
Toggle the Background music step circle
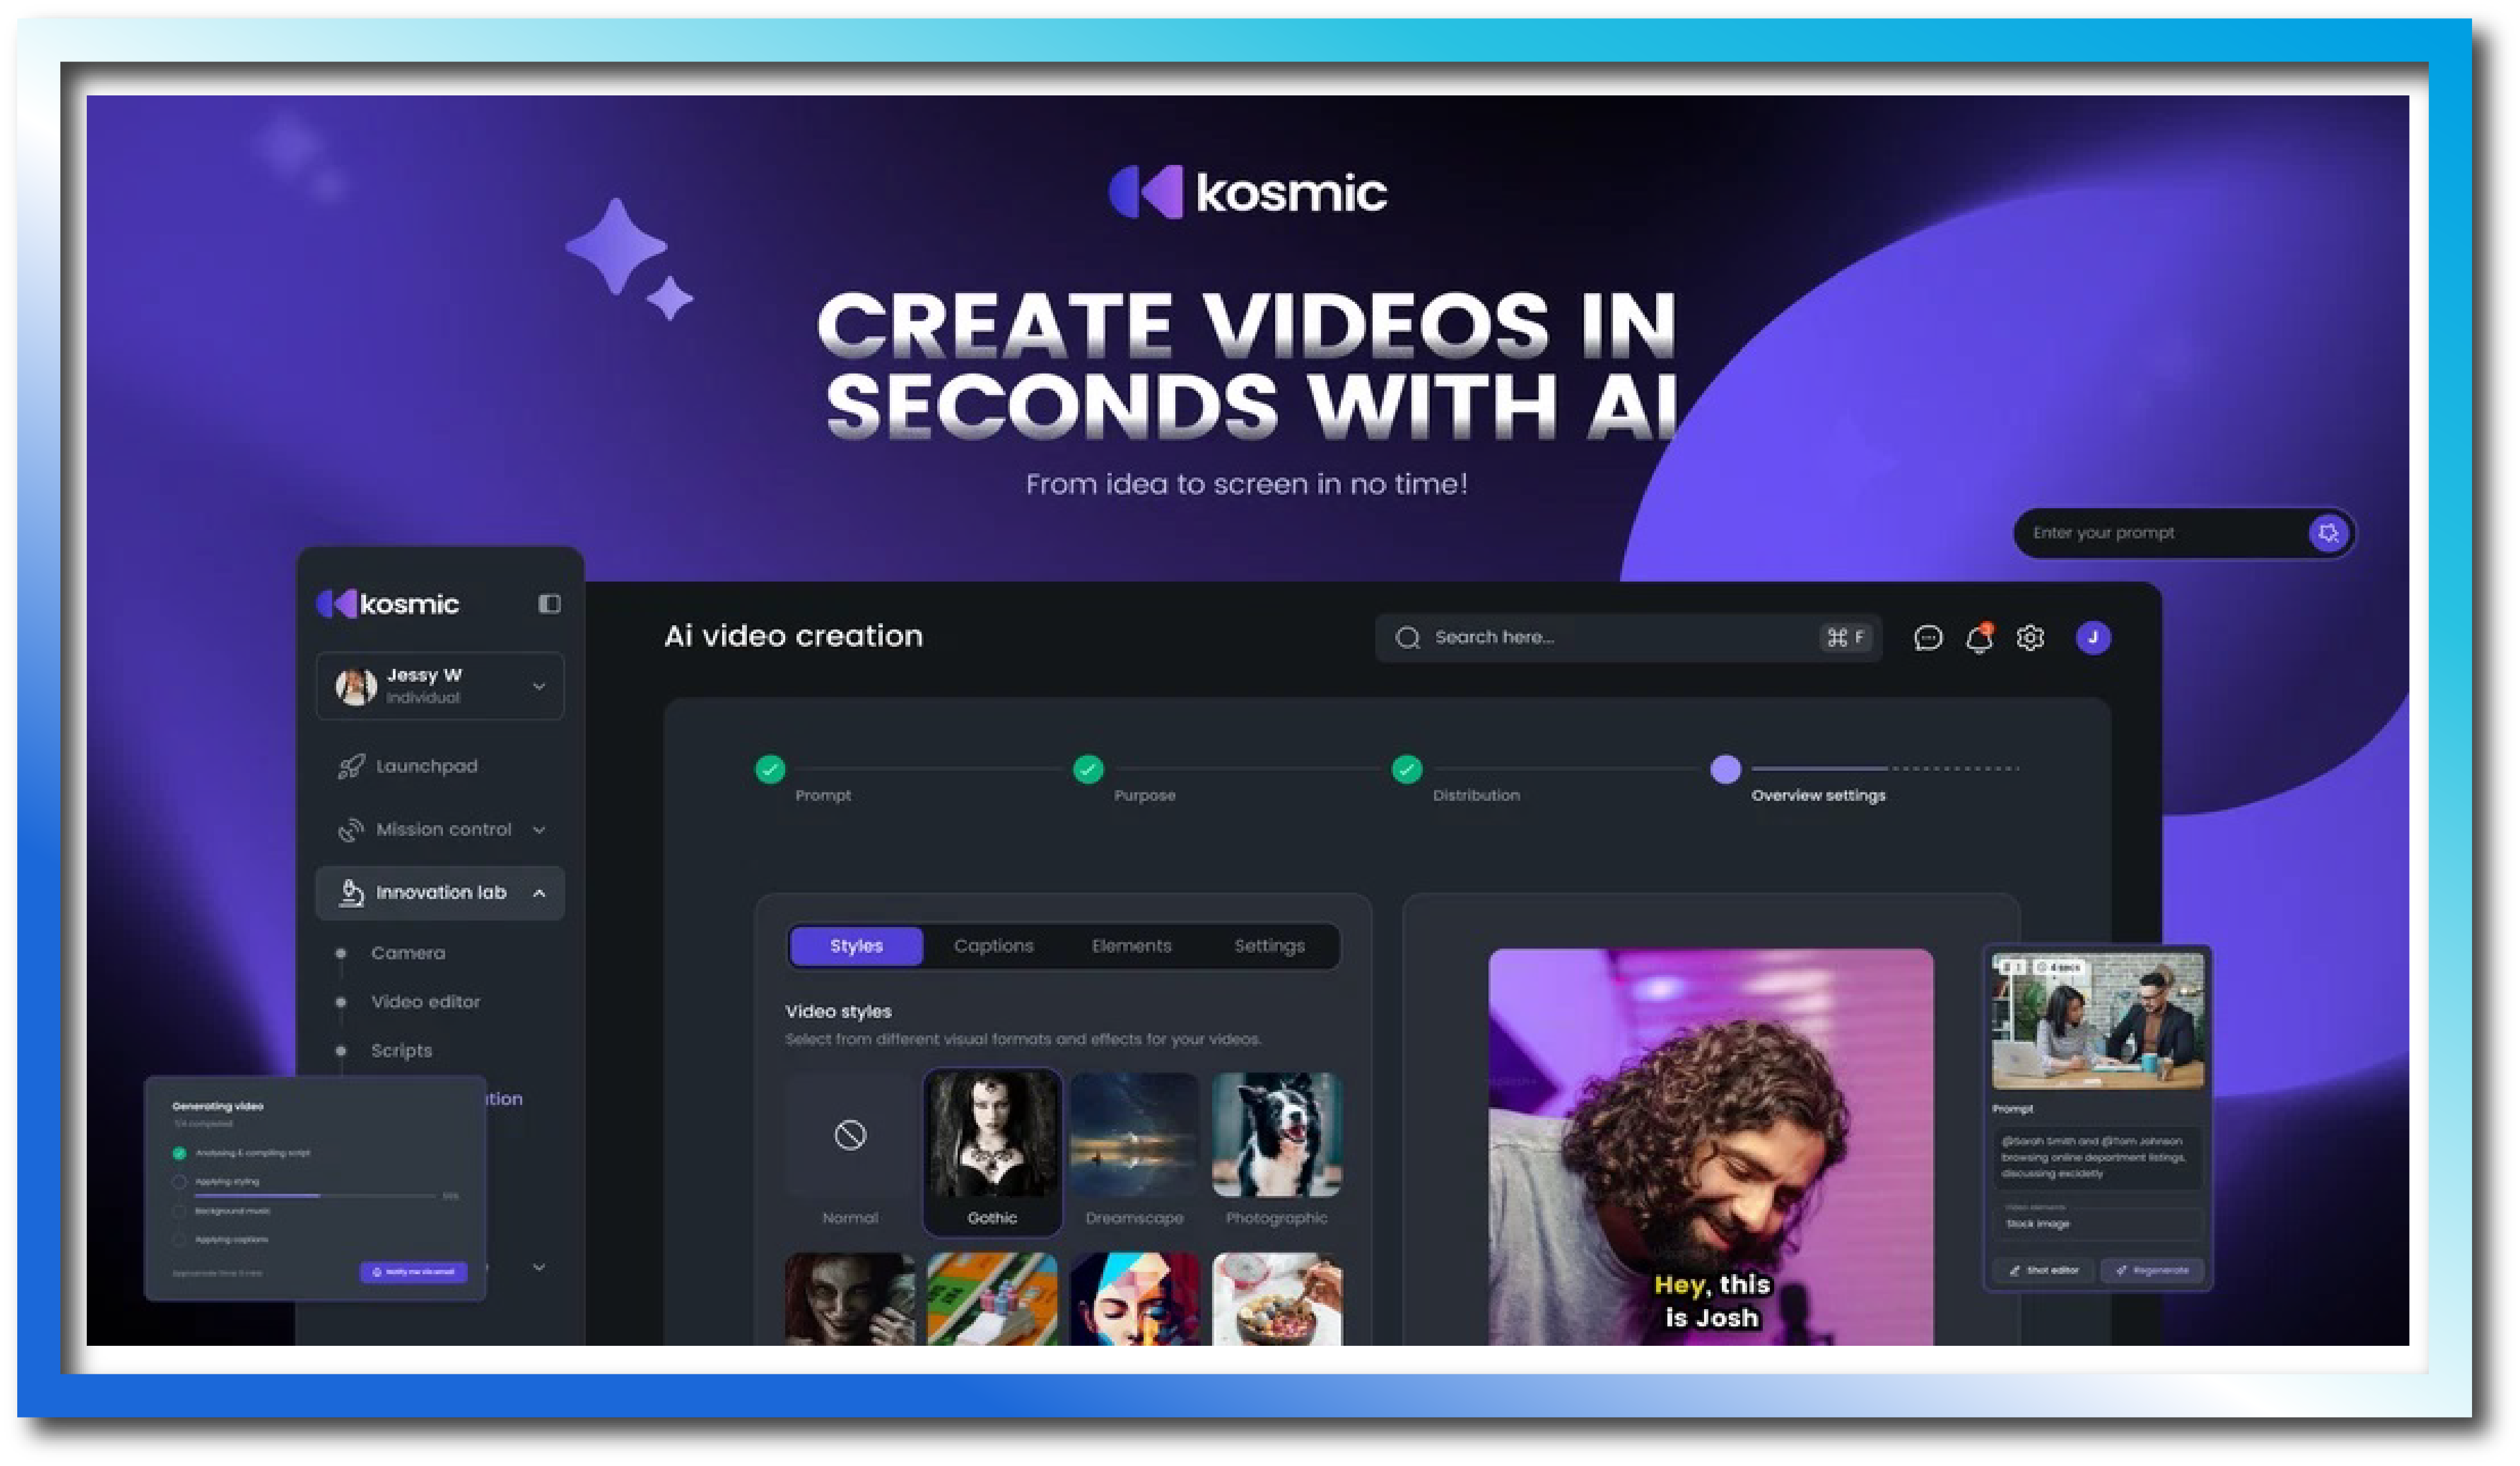point(179,1210)
